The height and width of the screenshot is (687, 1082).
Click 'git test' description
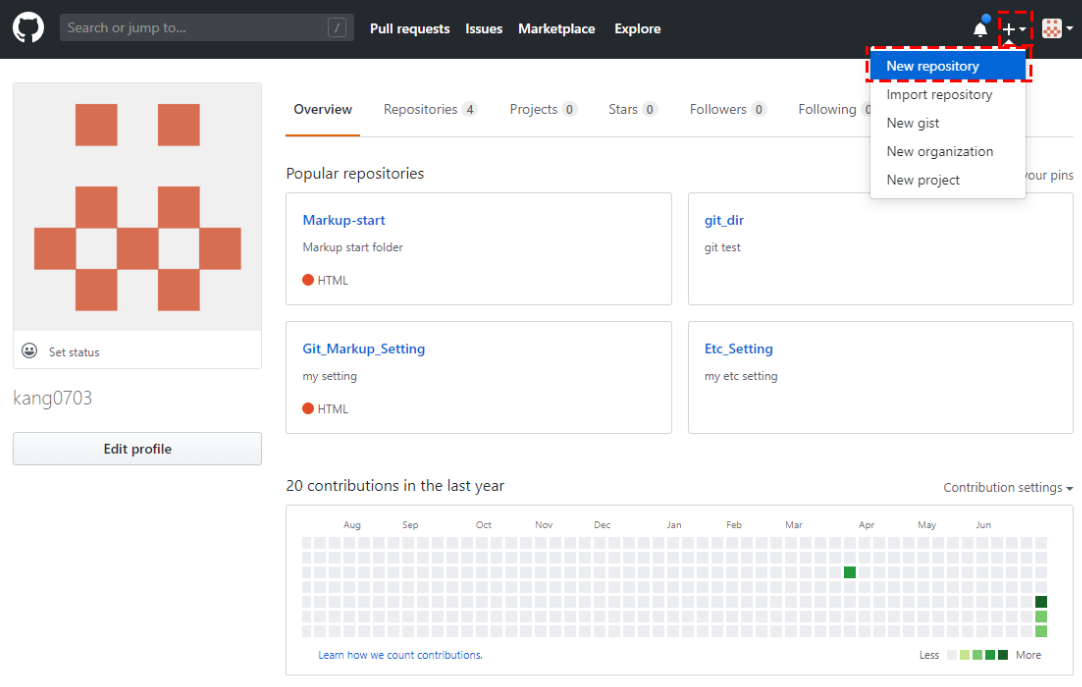722,247
